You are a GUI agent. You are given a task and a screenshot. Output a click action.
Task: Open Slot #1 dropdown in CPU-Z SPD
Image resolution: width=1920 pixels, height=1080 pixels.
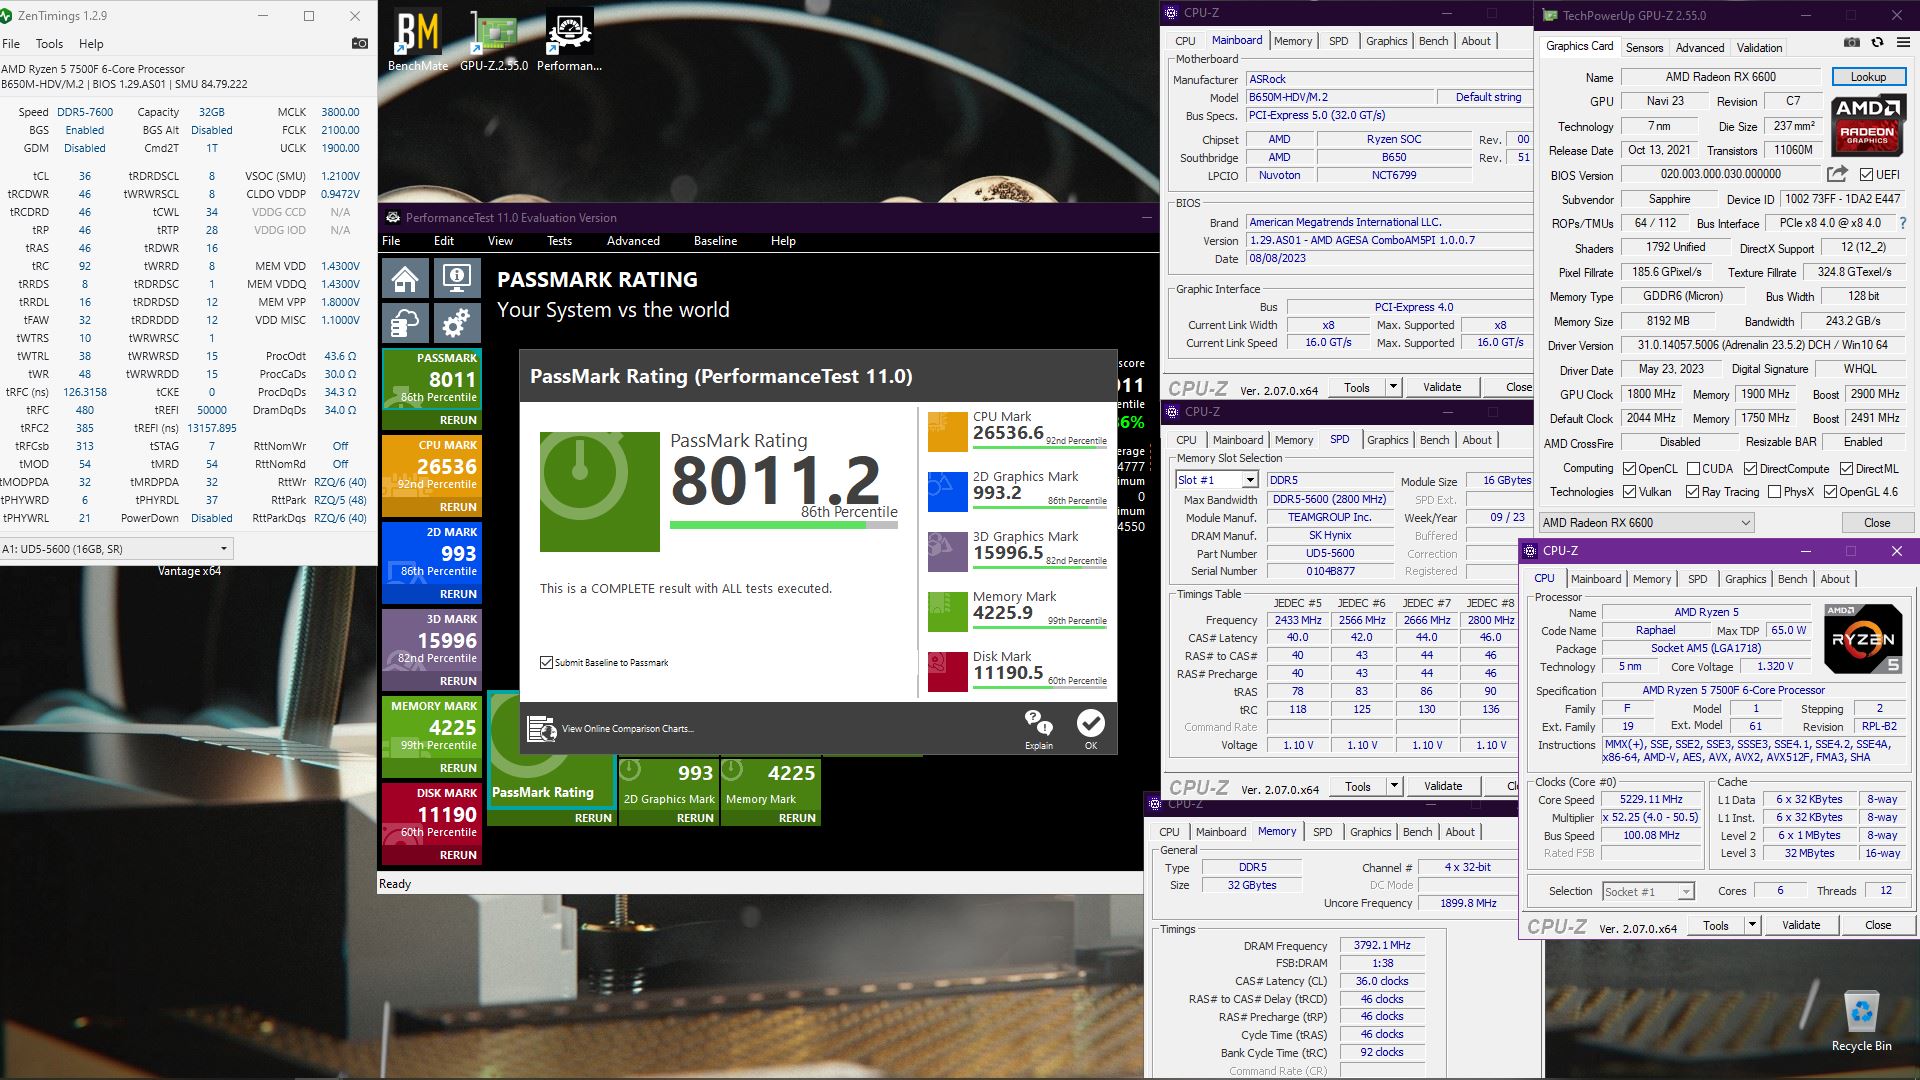tap(1216, 480)
